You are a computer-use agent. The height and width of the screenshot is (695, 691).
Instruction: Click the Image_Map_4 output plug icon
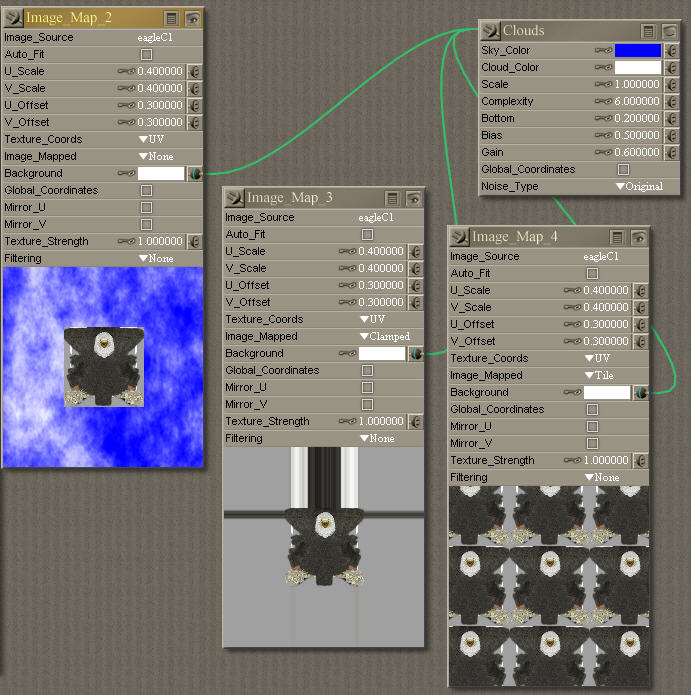pos(460,237)
